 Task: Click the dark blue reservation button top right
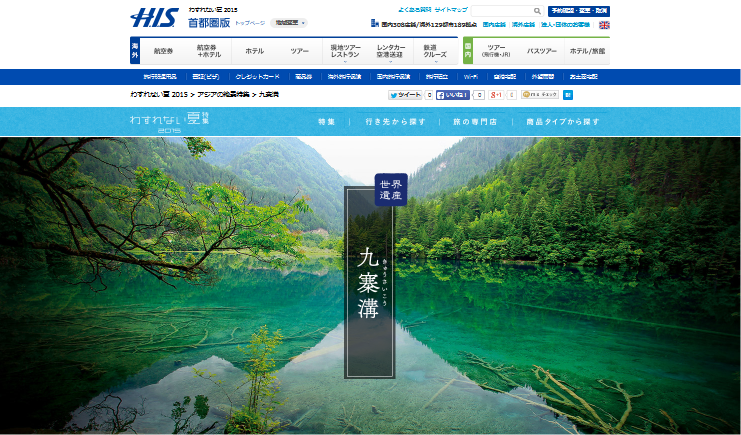[x=579, y=11]
